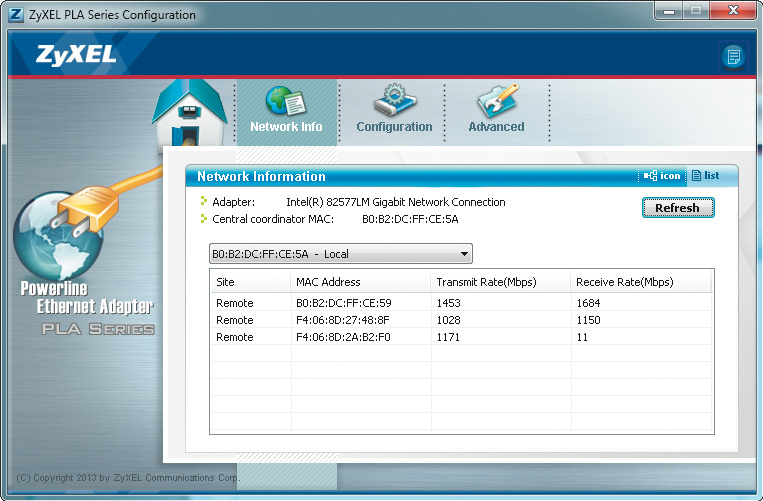763x501 pixels.
Task: Sort by Receive Rate(Mbps) column
Action: pos(640,282)
